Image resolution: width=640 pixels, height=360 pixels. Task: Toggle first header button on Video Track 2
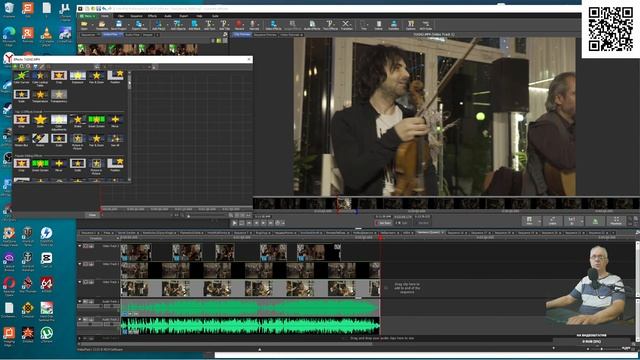(x=86, y=264)
